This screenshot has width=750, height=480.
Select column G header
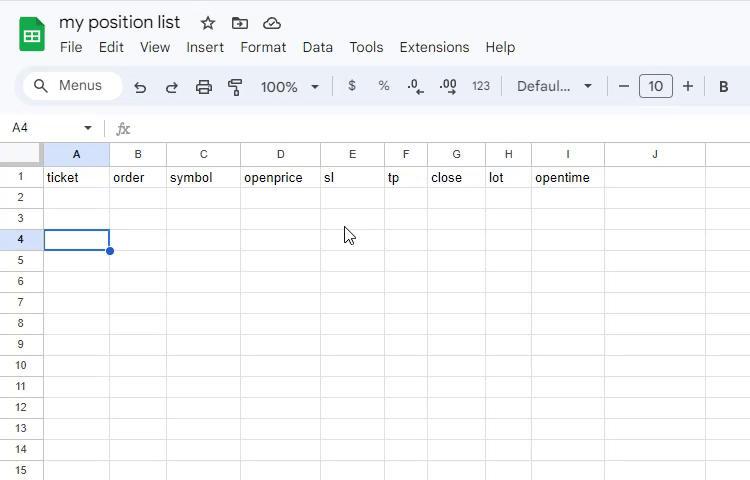[x=456, y=154]
